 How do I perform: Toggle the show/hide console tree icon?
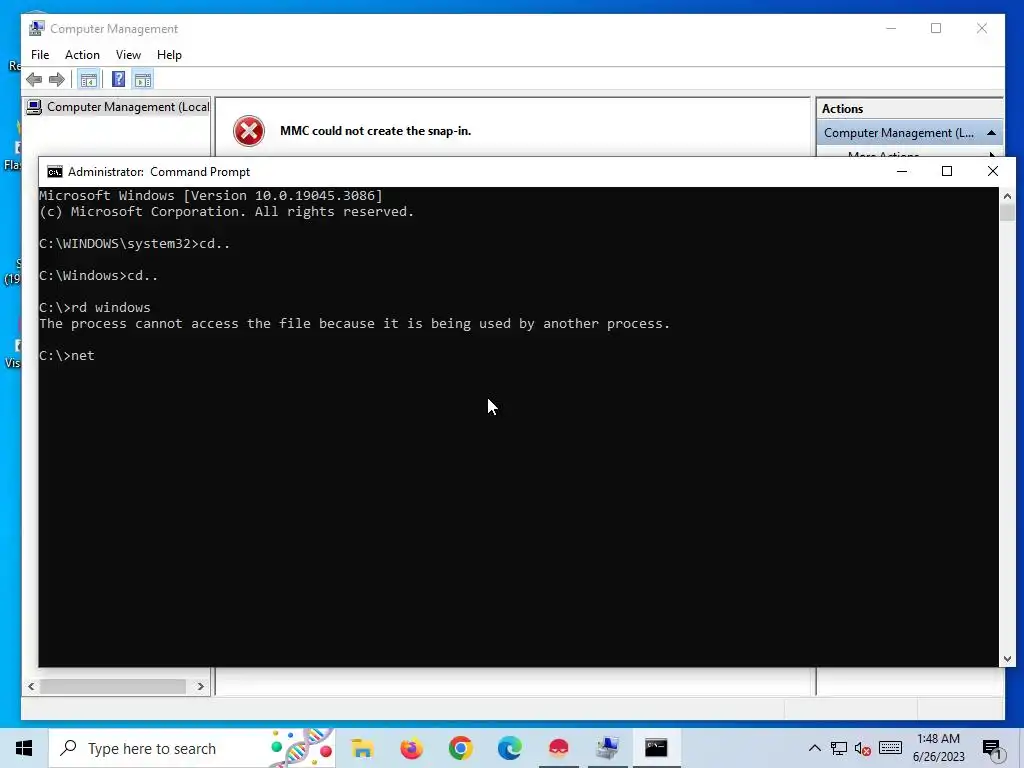[88, 80]
